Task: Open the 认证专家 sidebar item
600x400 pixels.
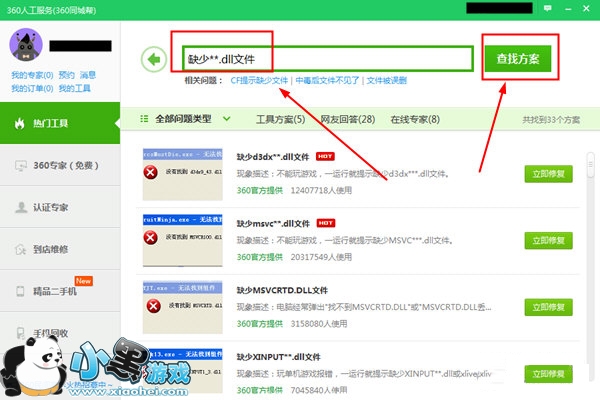Action: pos(60,207)
